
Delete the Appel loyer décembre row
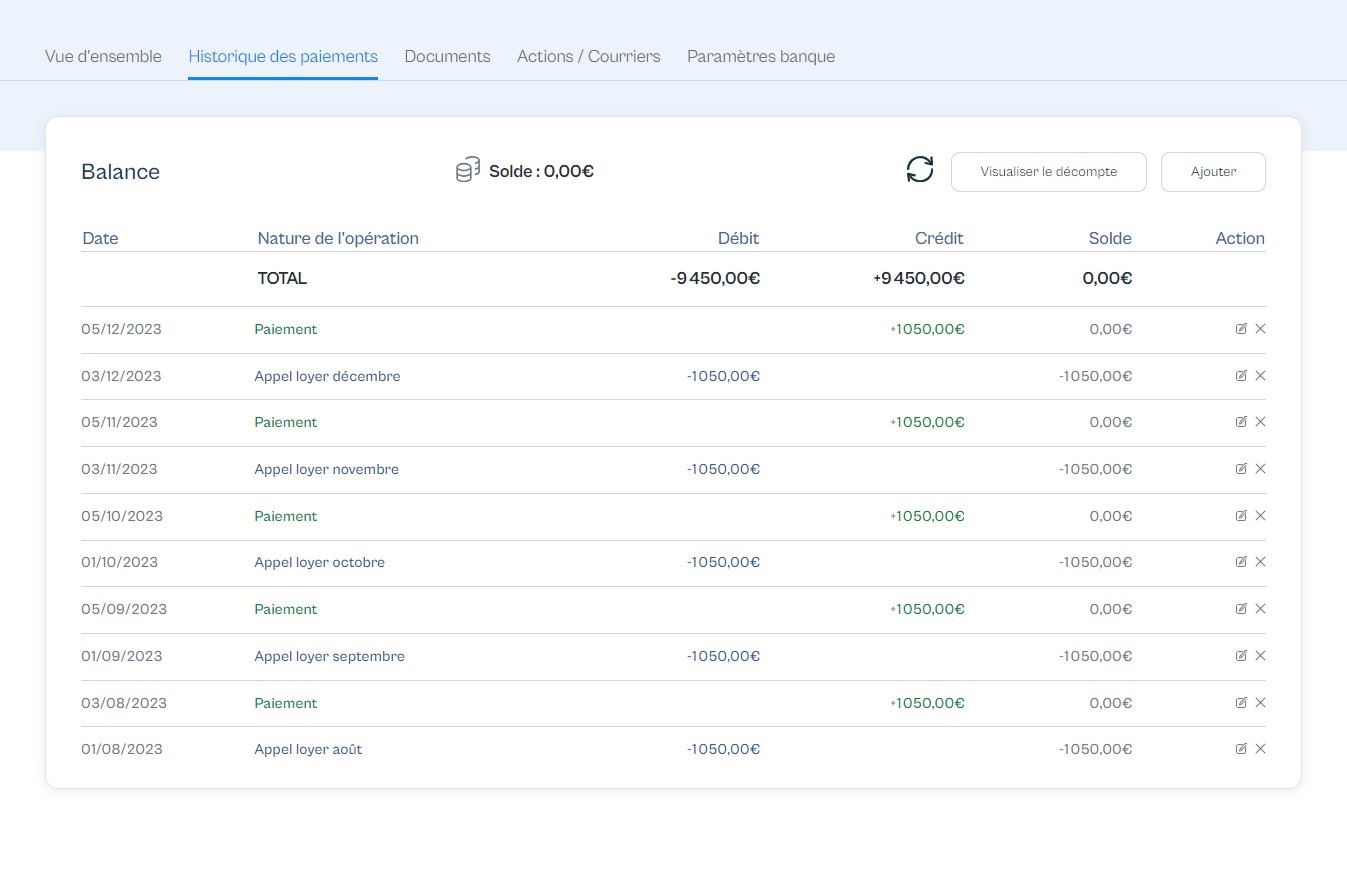[x=1260, y=375]
